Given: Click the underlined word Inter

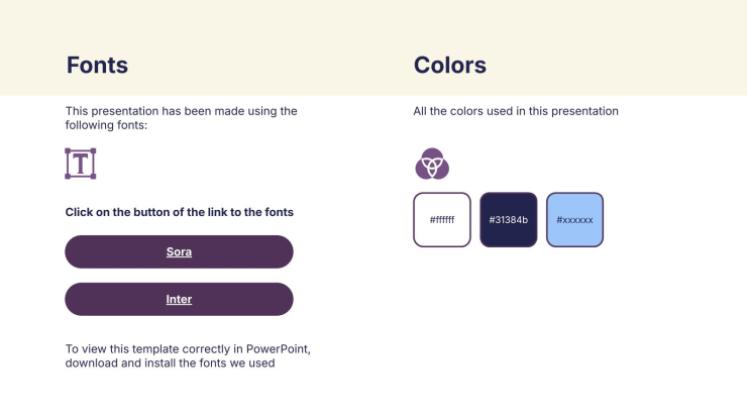Looking at the screenshot, I should tap(179, 299).
